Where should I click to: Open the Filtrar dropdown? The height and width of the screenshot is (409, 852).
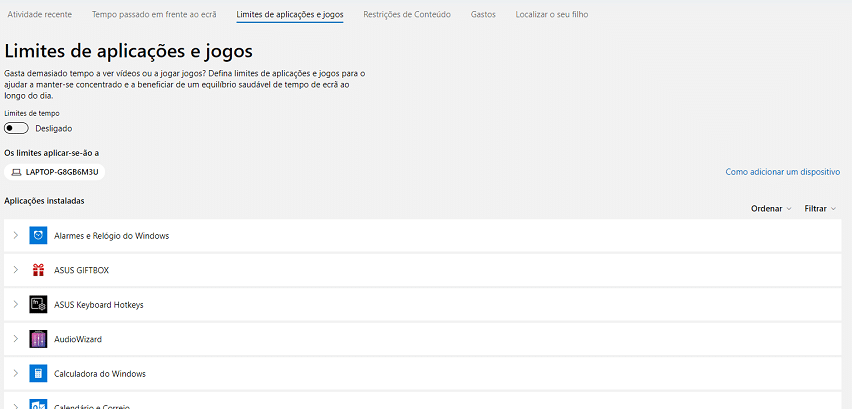coord(820,209)
